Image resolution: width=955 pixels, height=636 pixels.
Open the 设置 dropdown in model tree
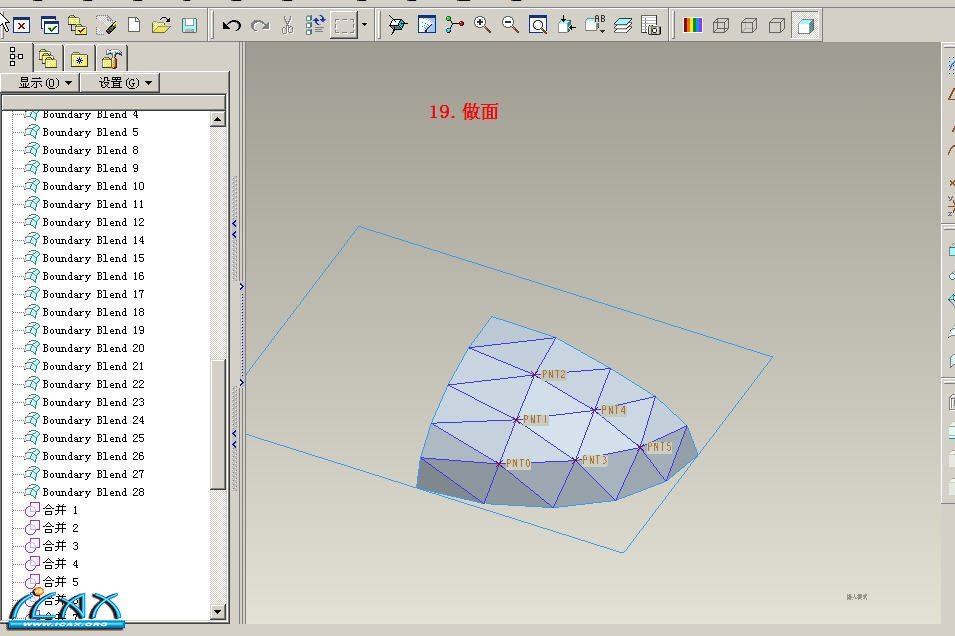coord(120,83)
